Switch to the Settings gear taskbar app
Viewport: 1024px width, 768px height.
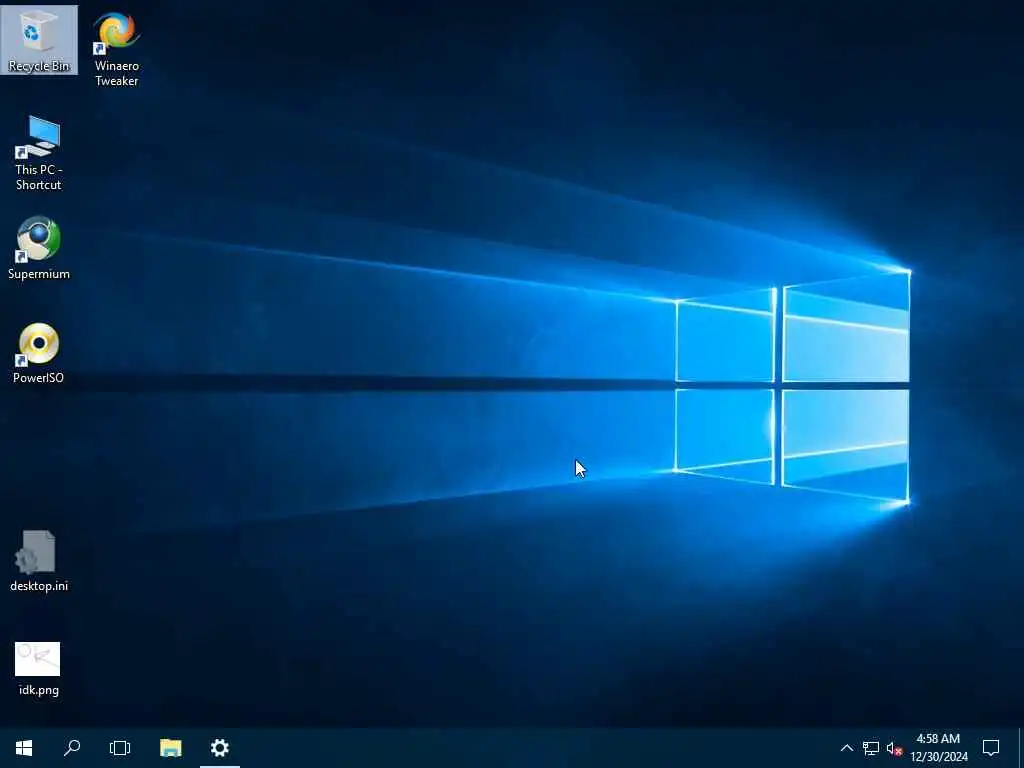coord(219,748)
